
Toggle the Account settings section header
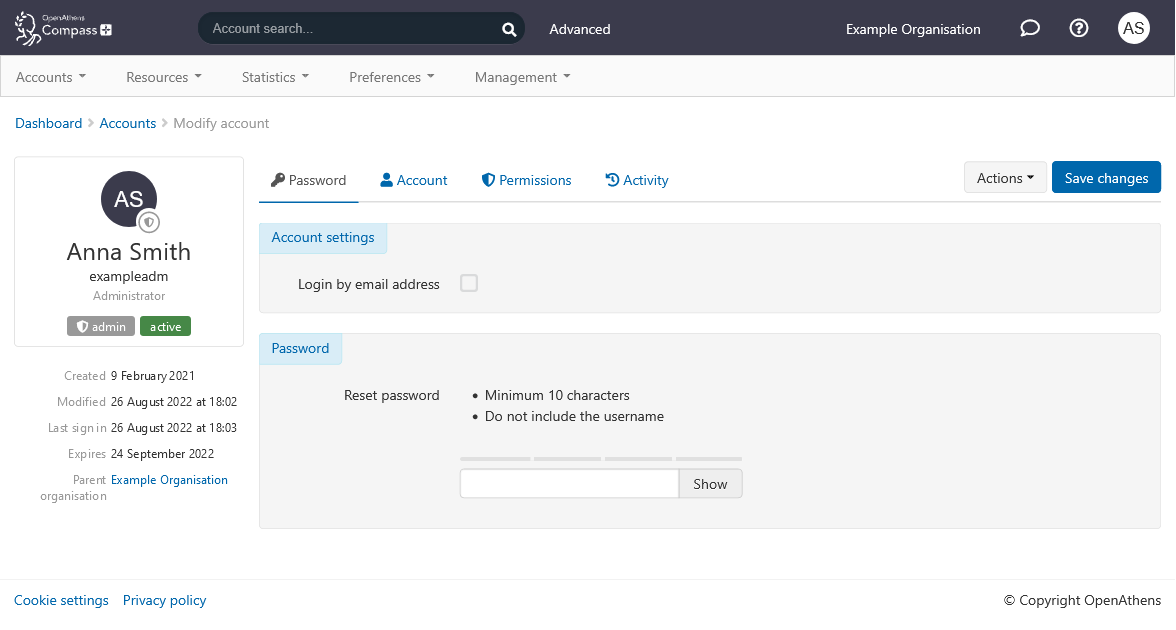[x=323, y=238]
